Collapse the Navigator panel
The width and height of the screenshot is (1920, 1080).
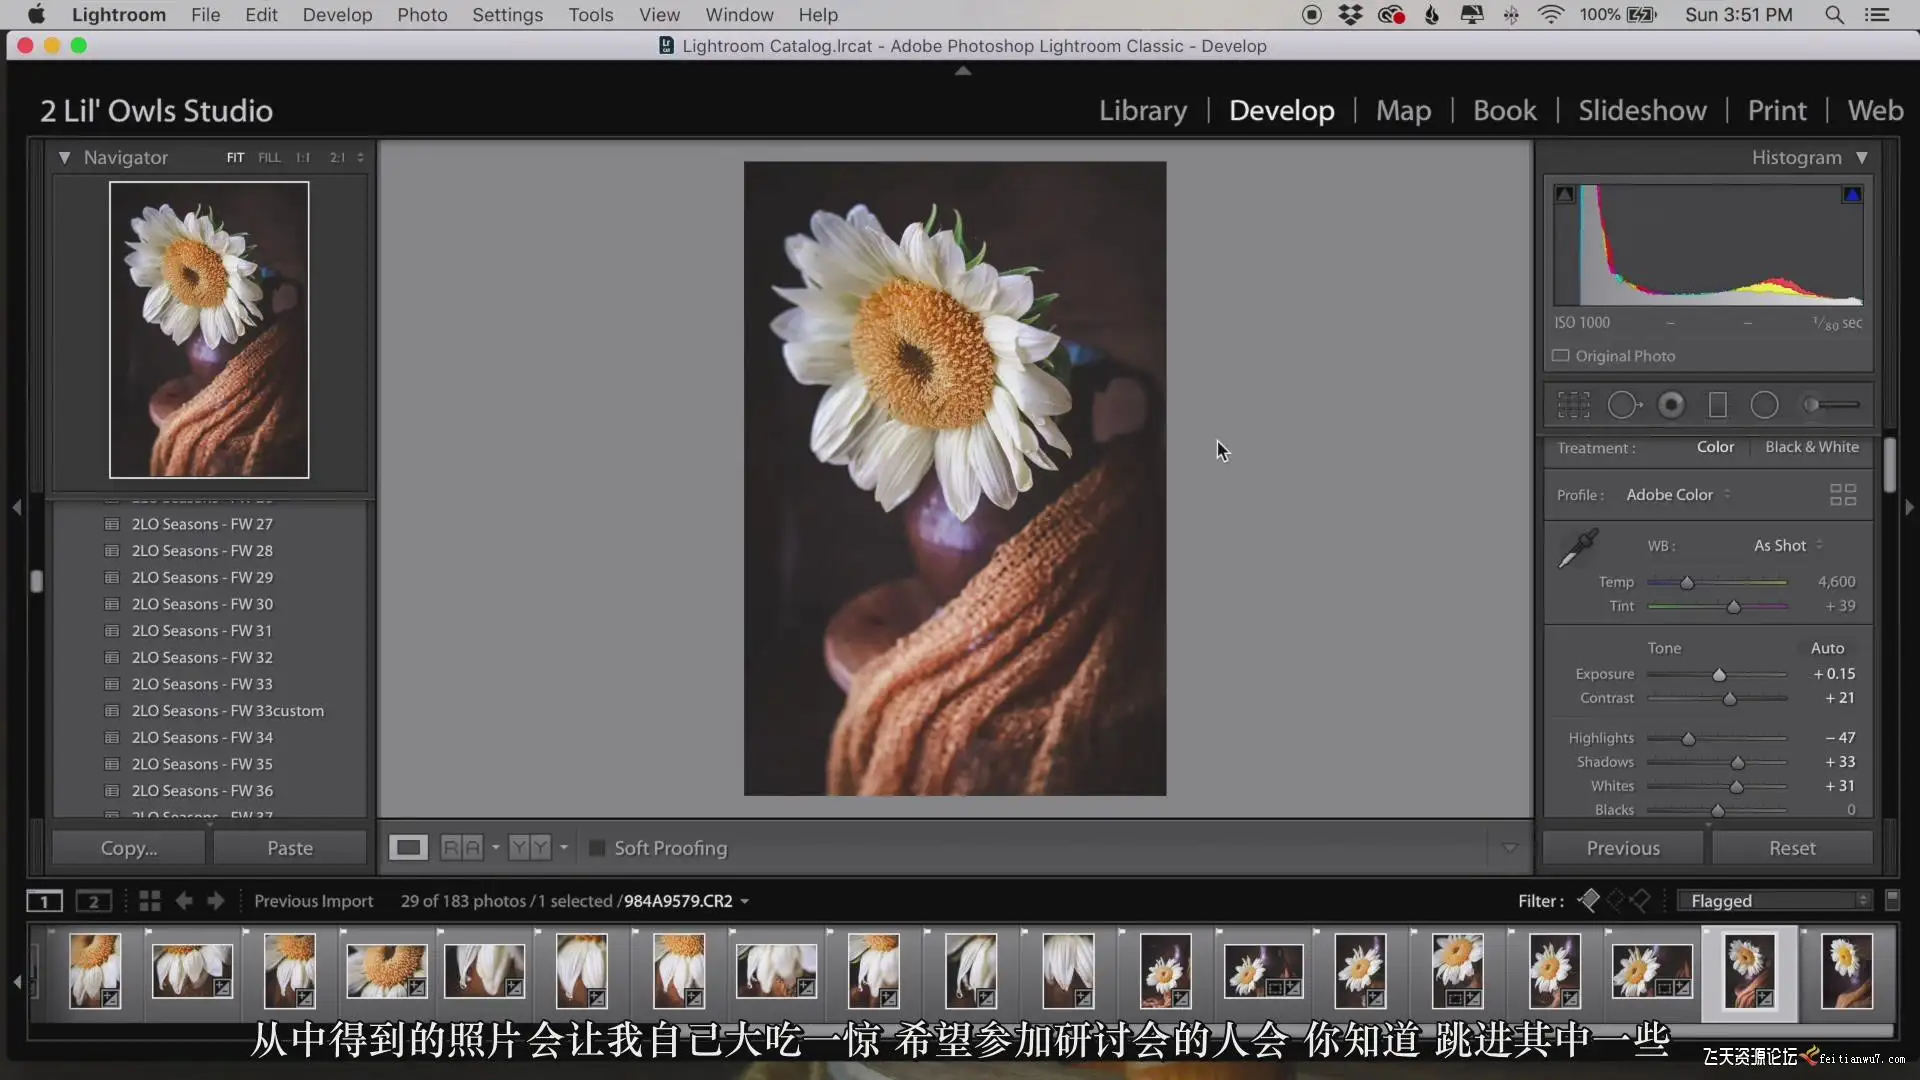(64, 157)
